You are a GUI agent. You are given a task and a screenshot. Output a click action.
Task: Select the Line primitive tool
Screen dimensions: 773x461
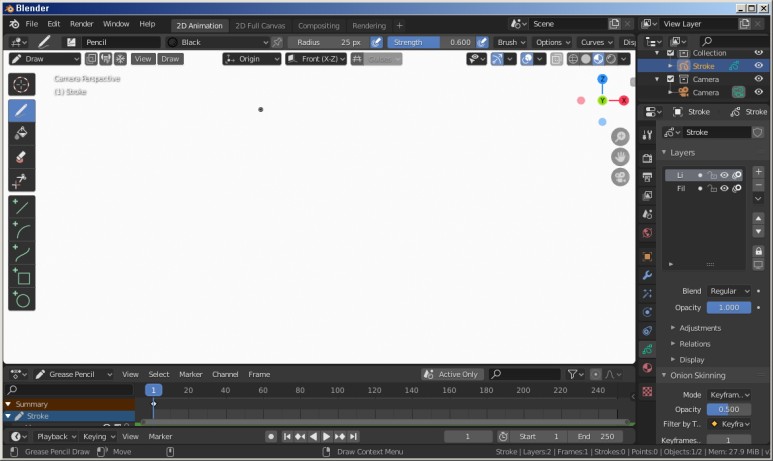[21, 207]
